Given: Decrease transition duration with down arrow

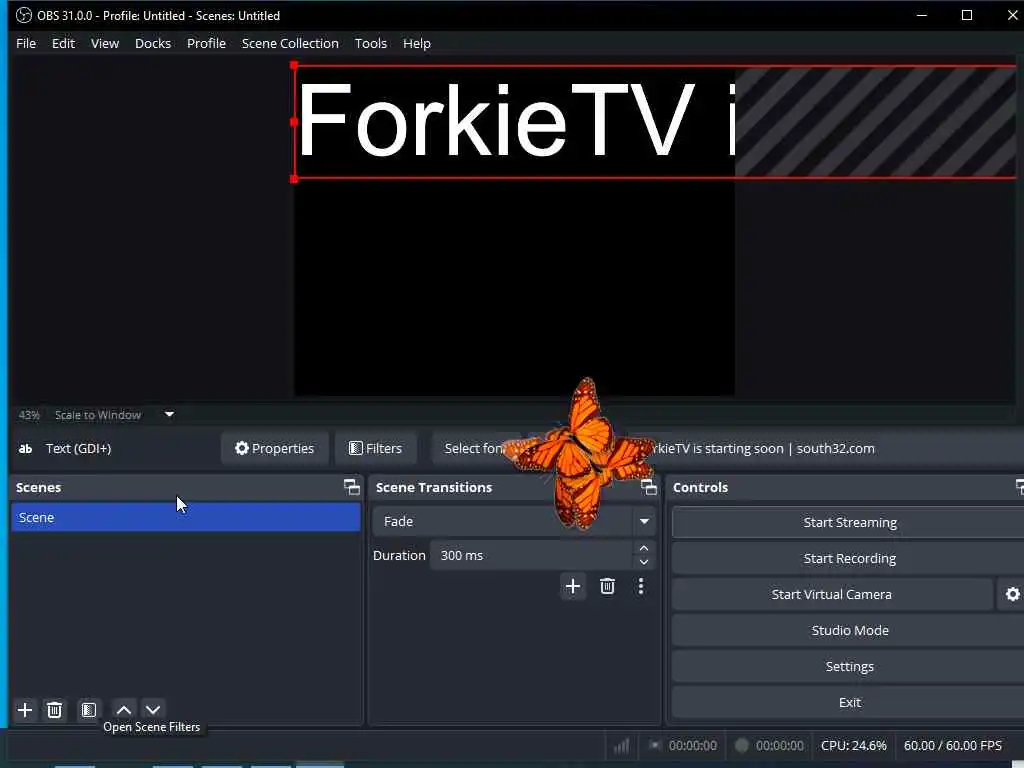Looking at the screenshot, I should pyautogui.click(x=644, y=562).
